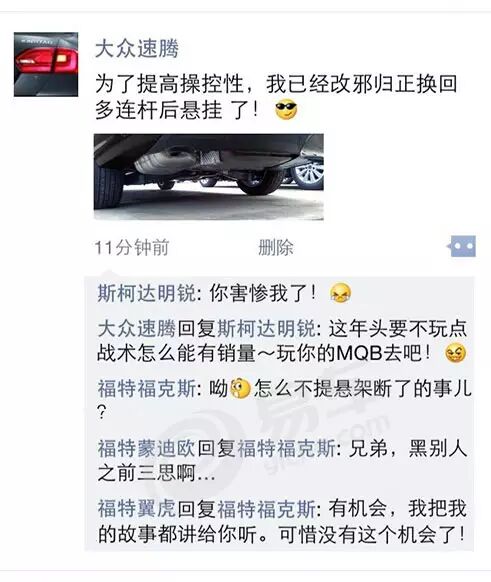Open 斯柯达明锐 in the 回复 line
Viewport: 491px width, 582px height.
pos(266,328)
